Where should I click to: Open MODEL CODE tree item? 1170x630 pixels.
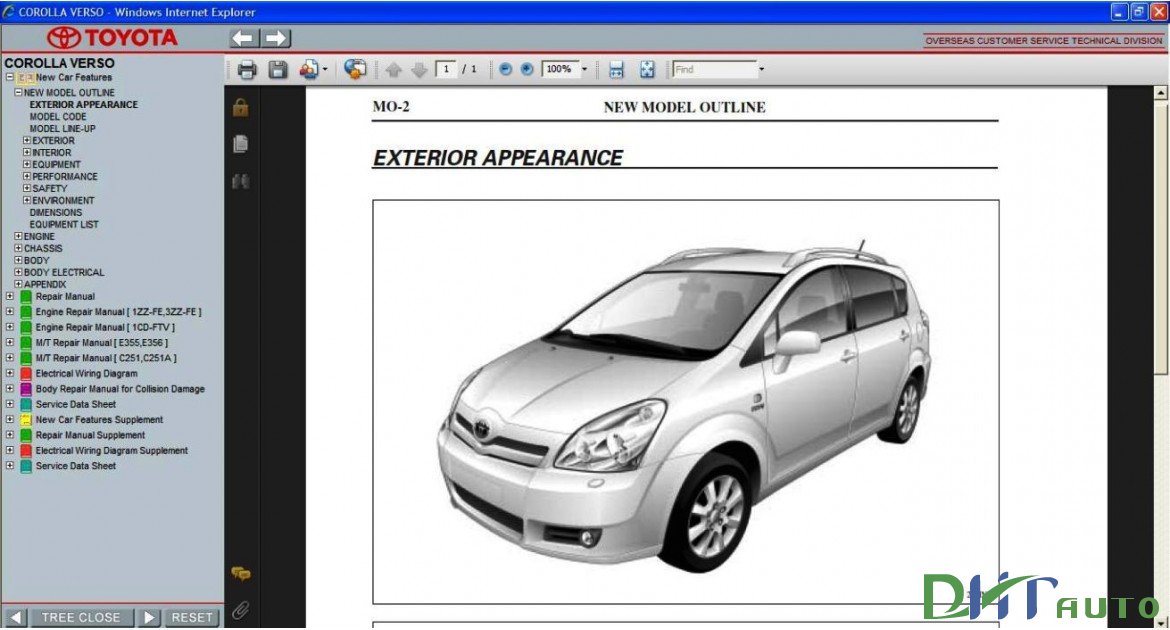[58, 116]
